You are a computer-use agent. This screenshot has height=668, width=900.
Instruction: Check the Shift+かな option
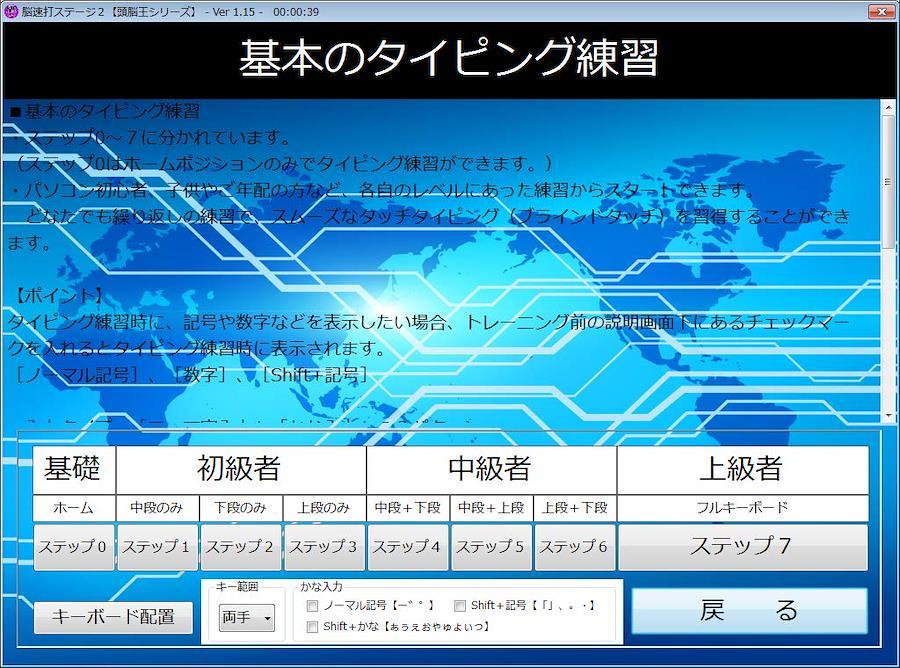313,627
